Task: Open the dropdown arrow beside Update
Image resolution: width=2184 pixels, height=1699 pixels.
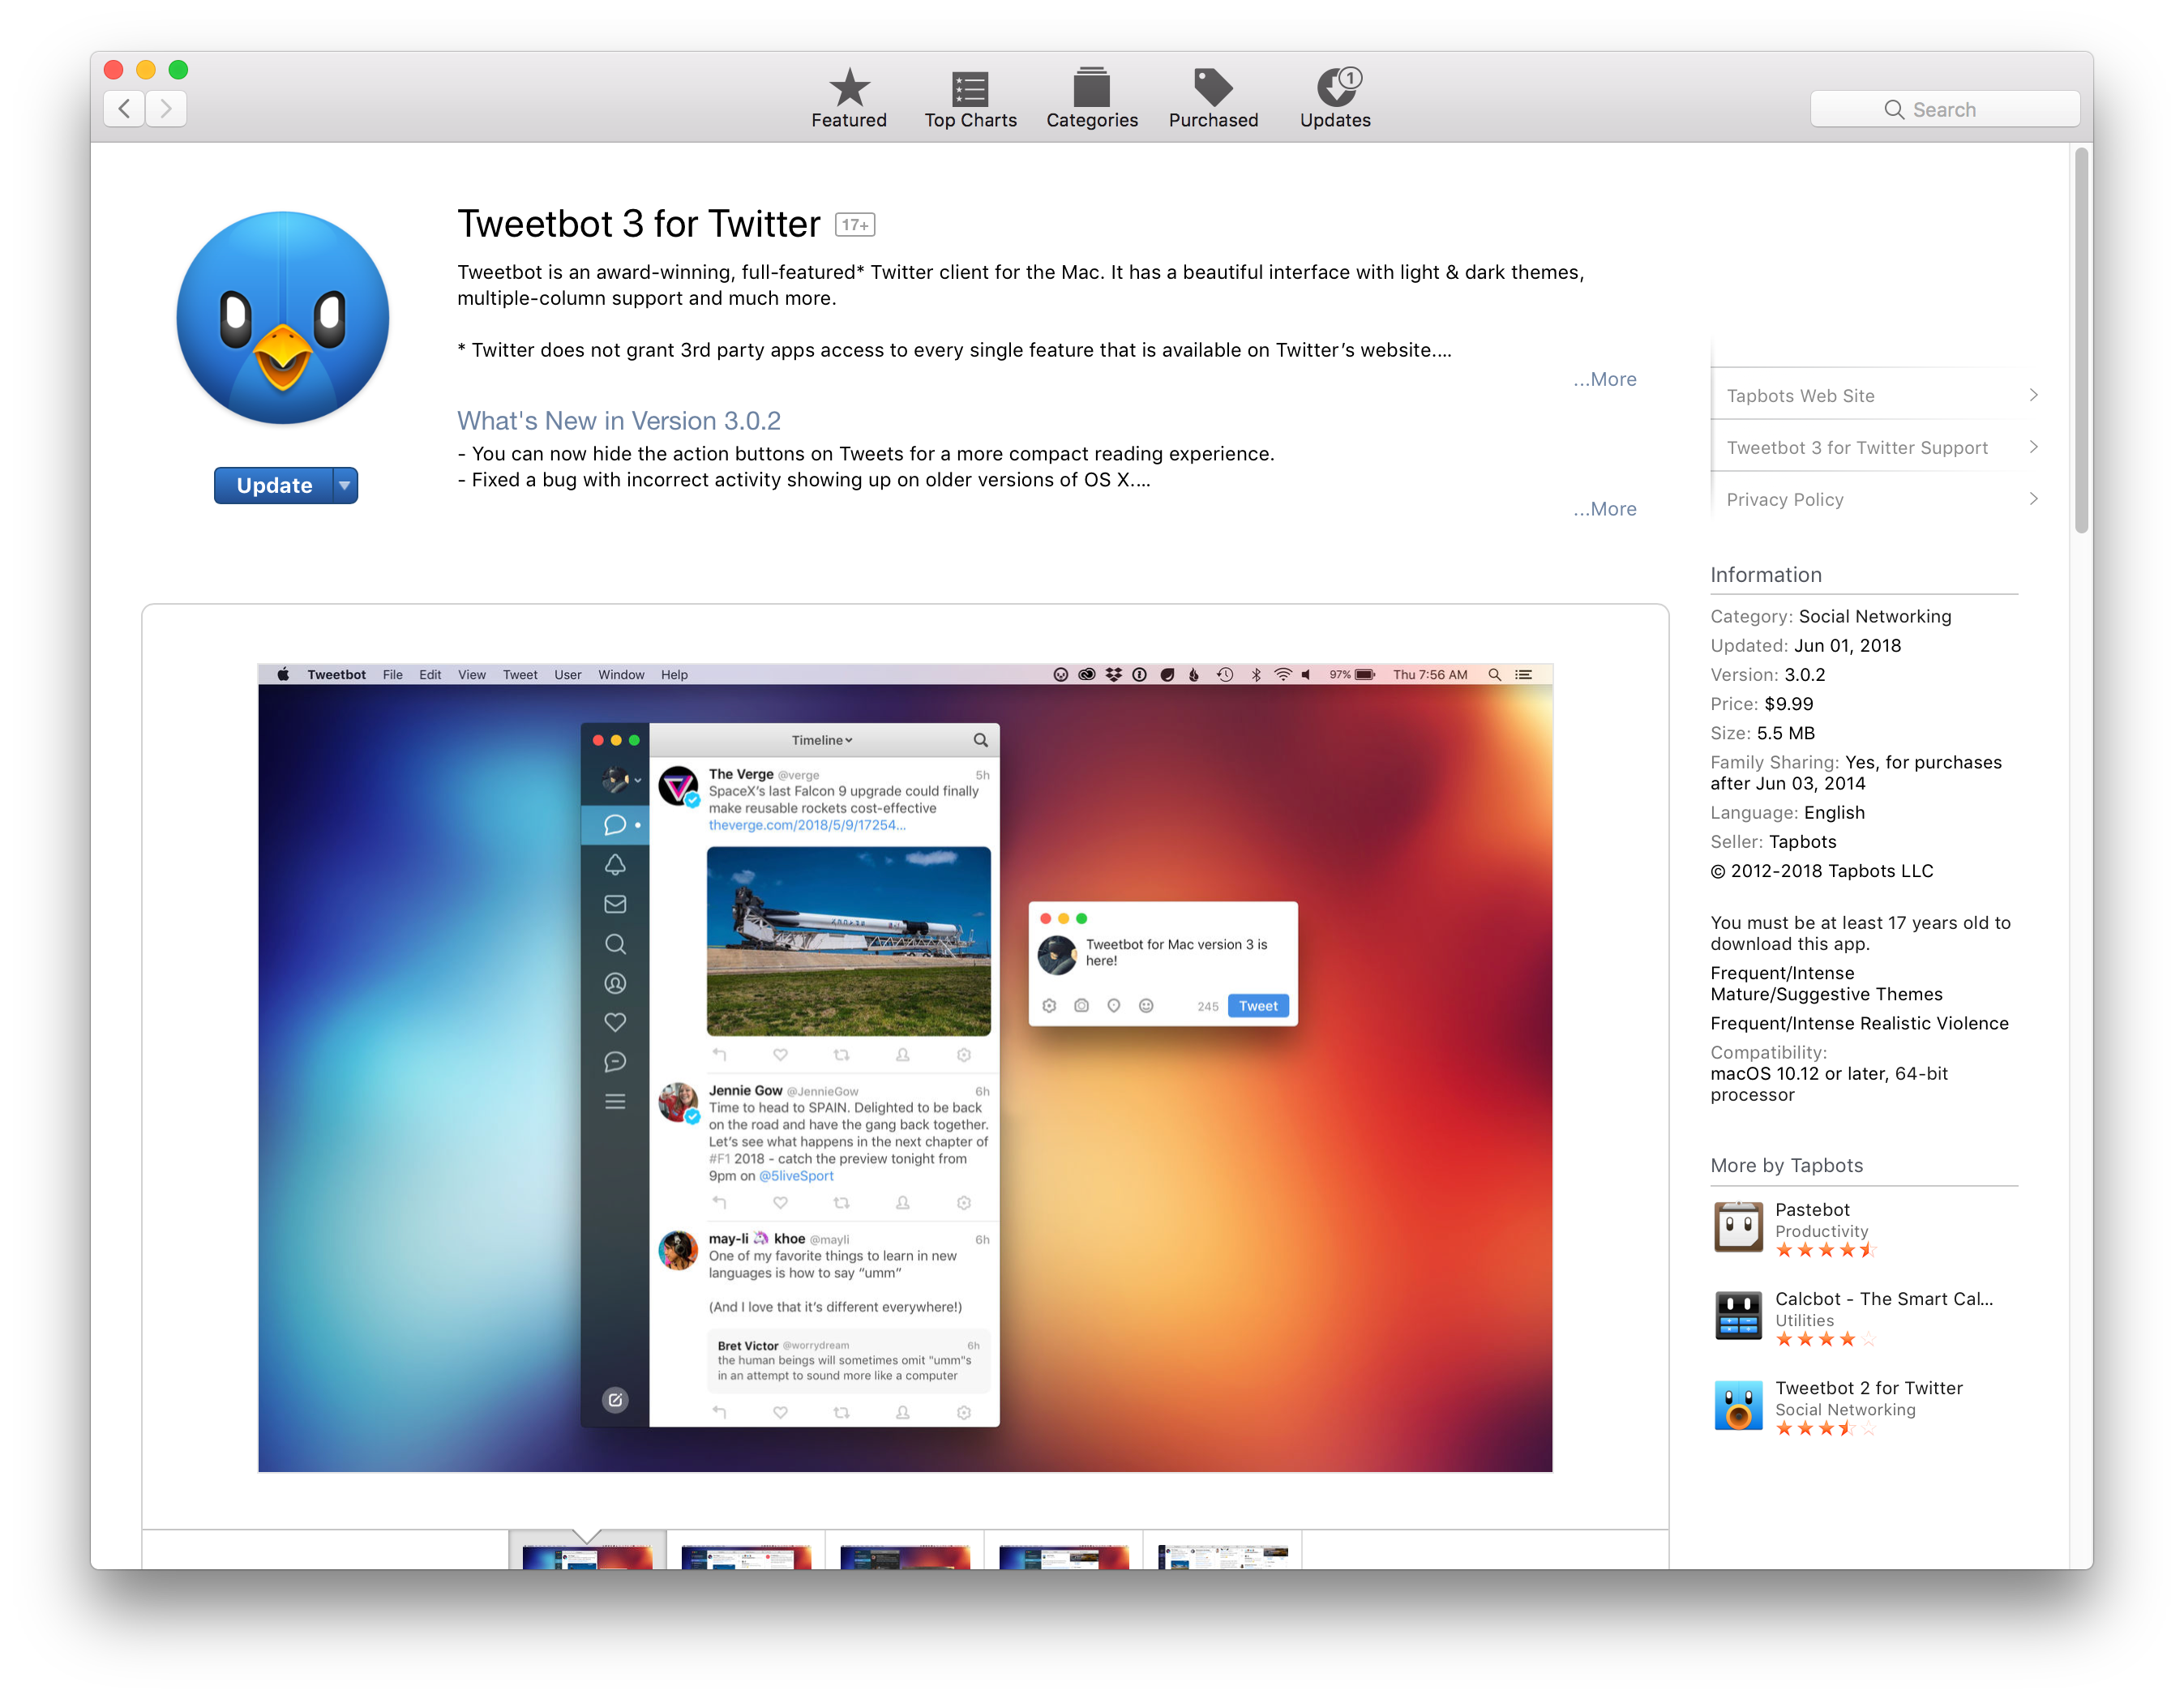Action: (x=344, y=485)
